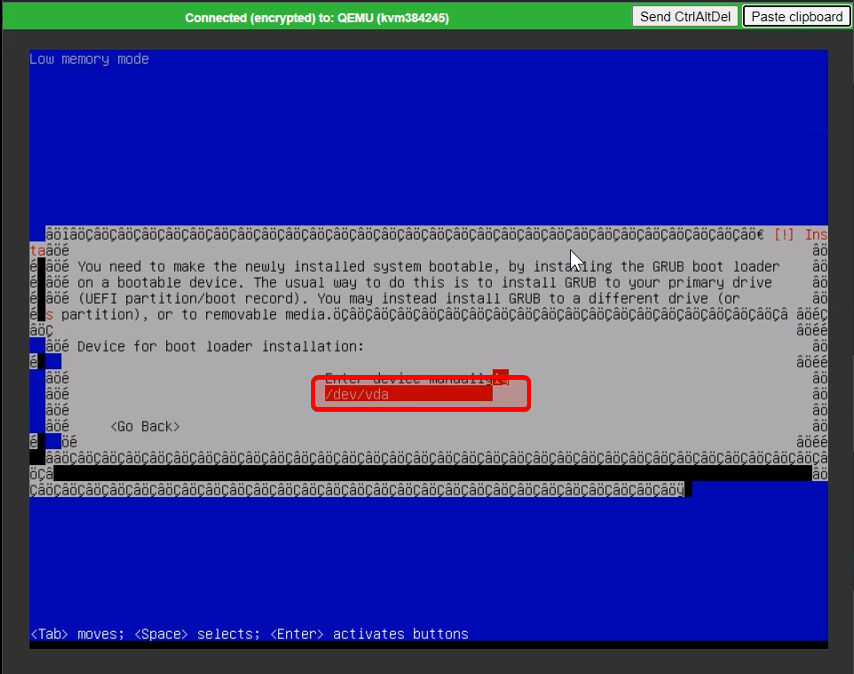Click the red [!] dialog title marker

[x=784, y=234]
